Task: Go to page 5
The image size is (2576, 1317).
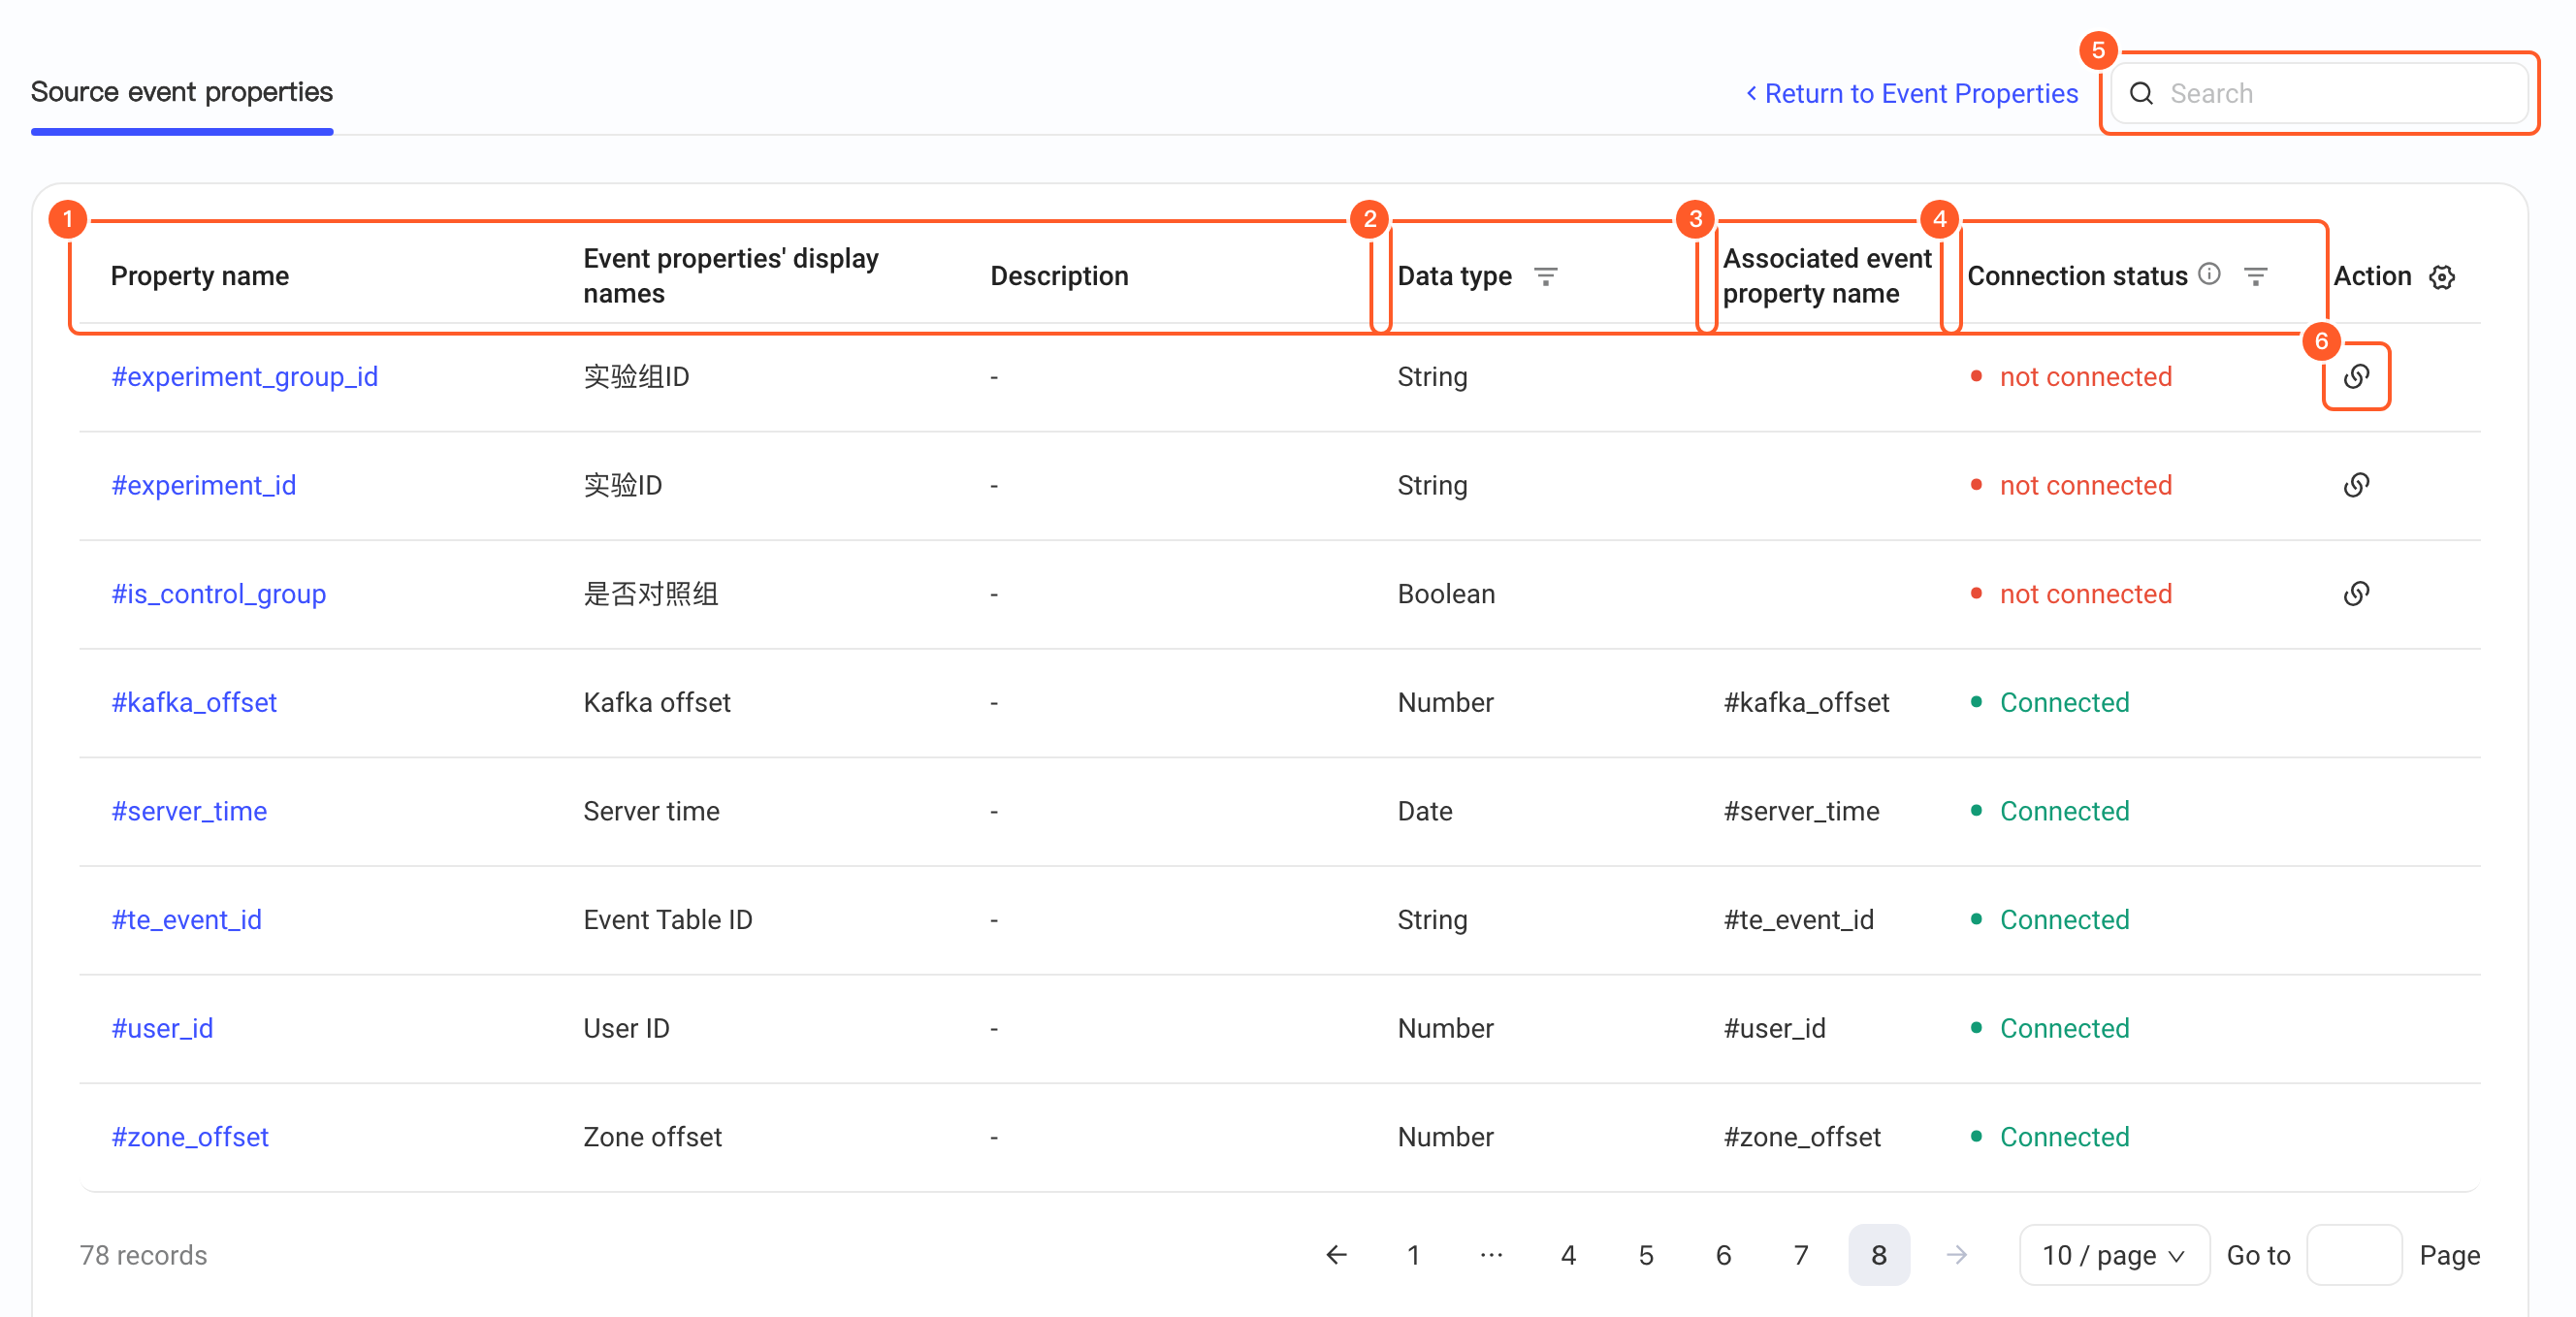Action: pyautogui.click(x=1646, y=1254)
